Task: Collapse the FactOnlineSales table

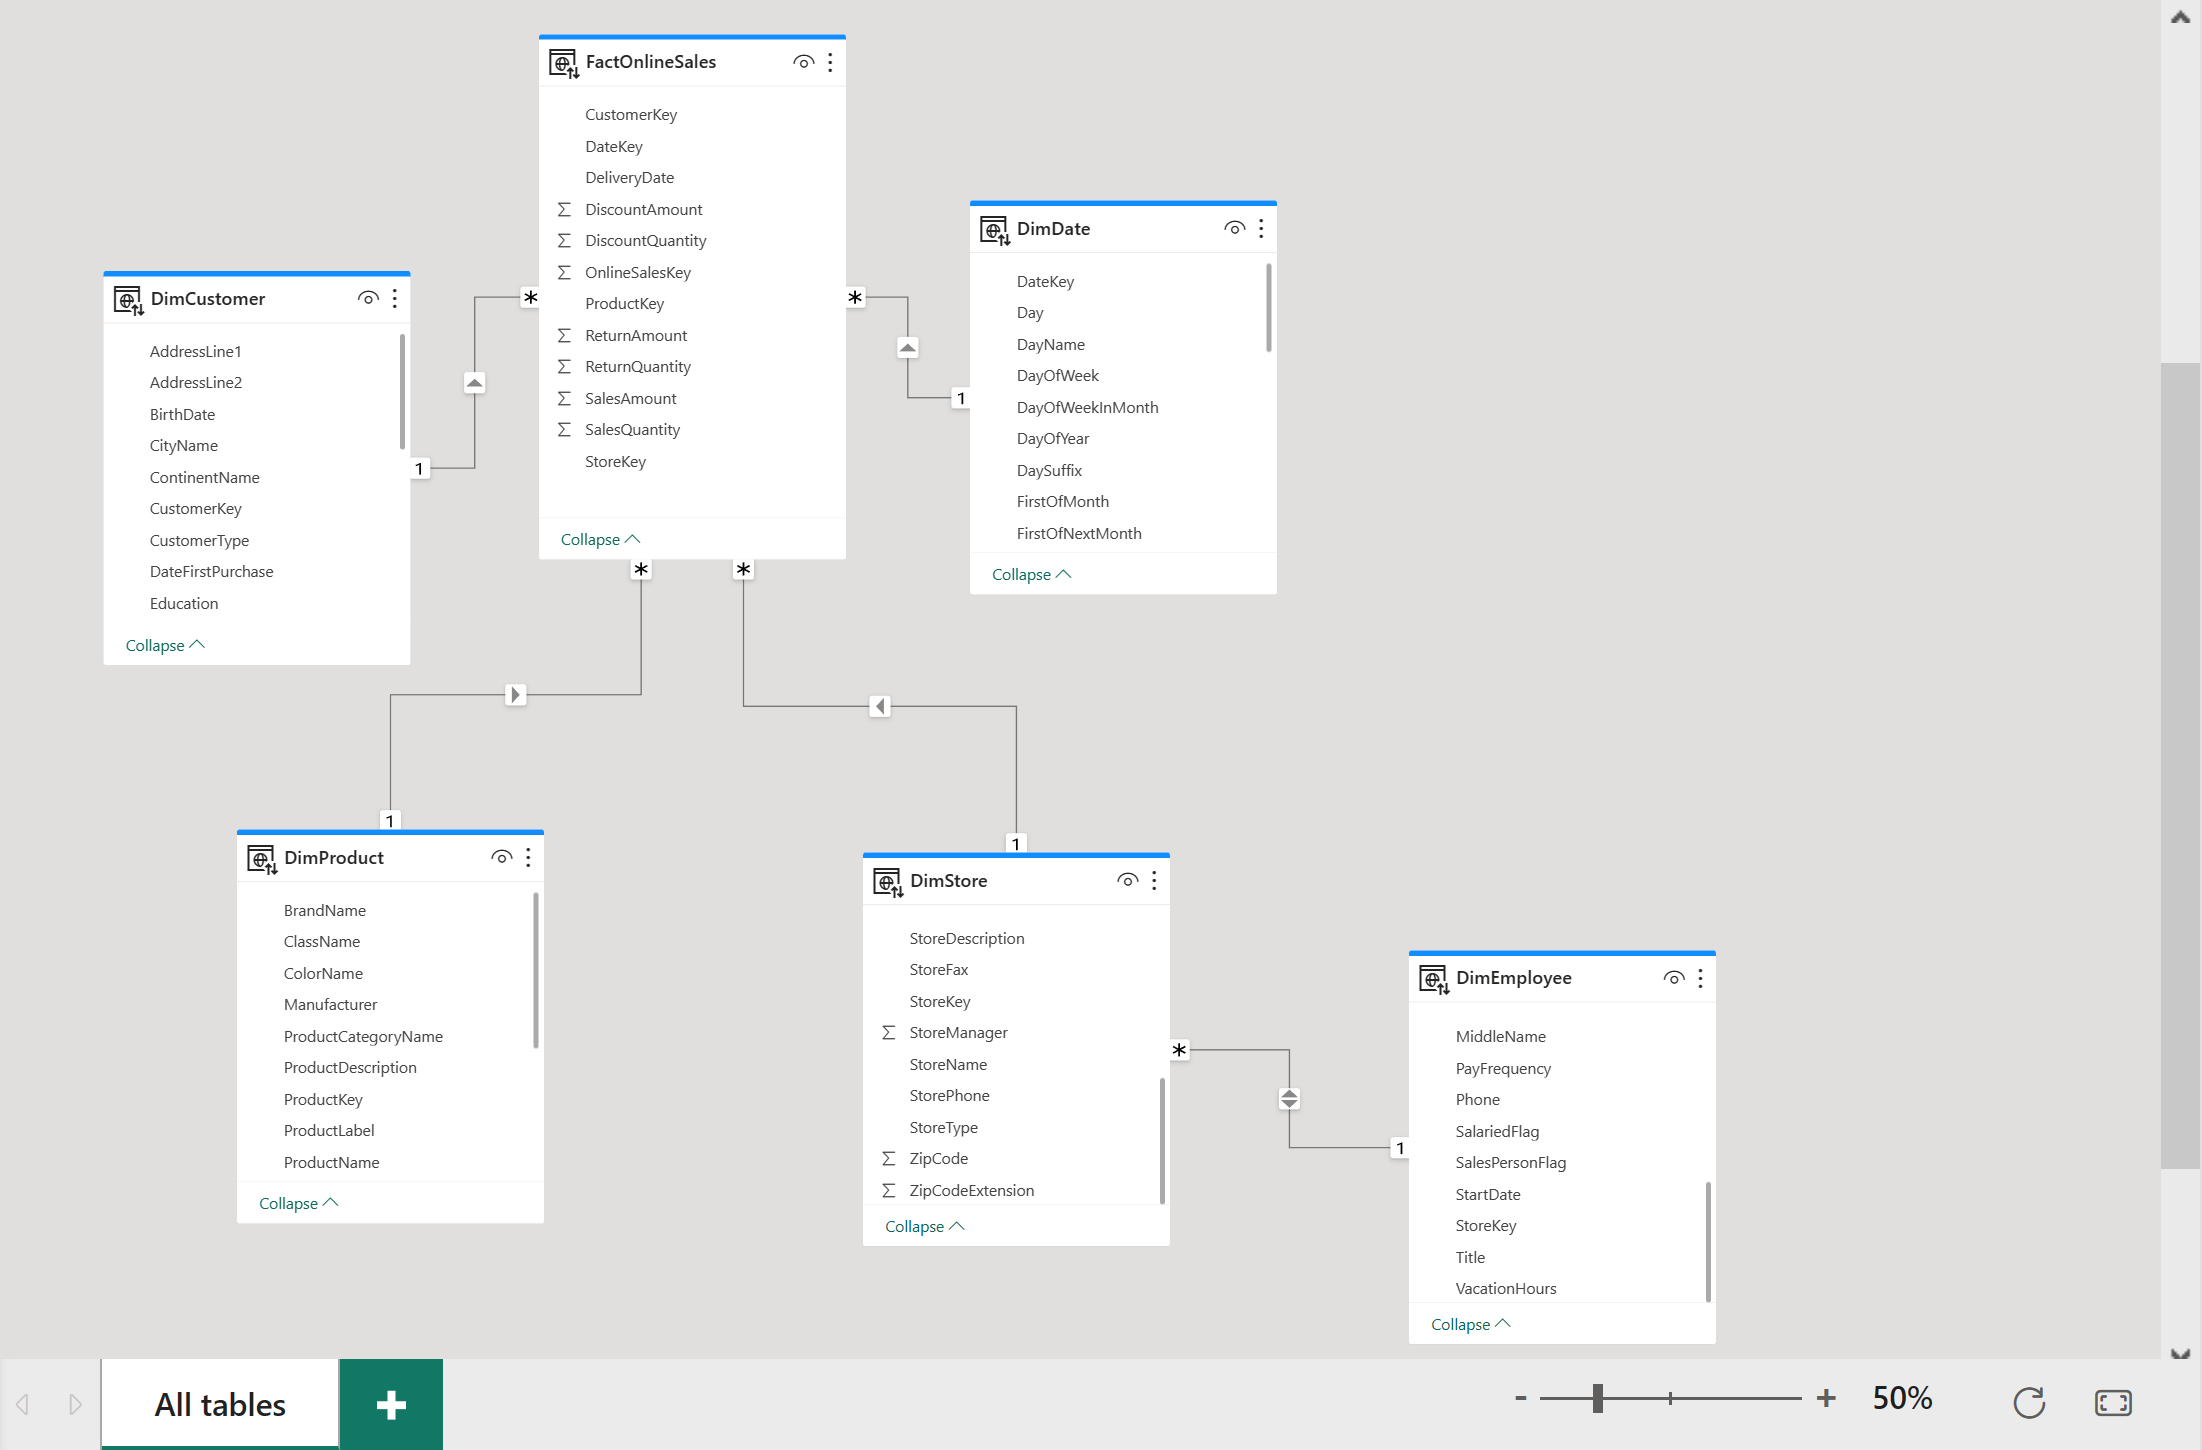Action: click(x=599, y=537)
